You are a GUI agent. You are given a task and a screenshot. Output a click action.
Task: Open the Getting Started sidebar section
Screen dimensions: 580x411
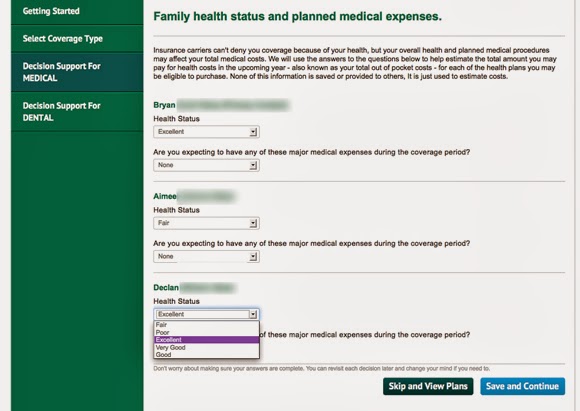[x=77, y=11]
